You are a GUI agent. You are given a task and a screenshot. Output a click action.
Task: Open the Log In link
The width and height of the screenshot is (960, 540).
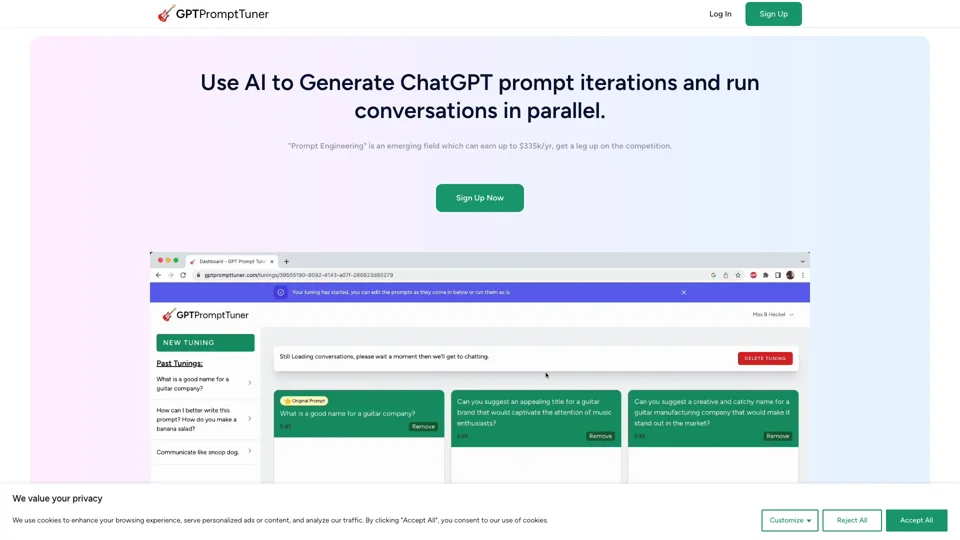pyautogui.click(x=720, y=14)
